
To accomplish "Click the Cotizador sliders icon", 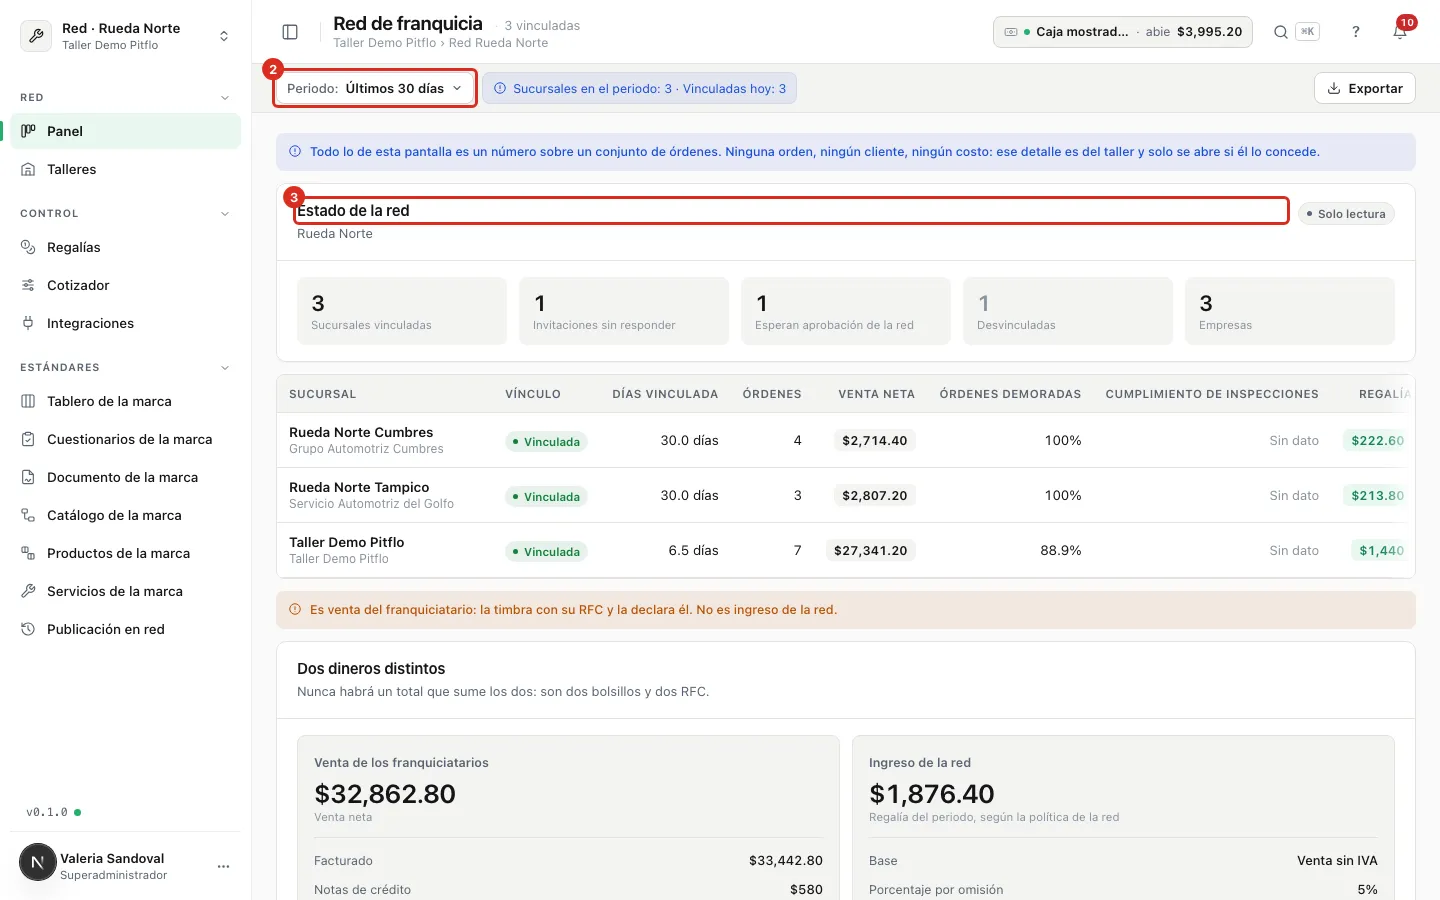I will click(x=28, y=285).
